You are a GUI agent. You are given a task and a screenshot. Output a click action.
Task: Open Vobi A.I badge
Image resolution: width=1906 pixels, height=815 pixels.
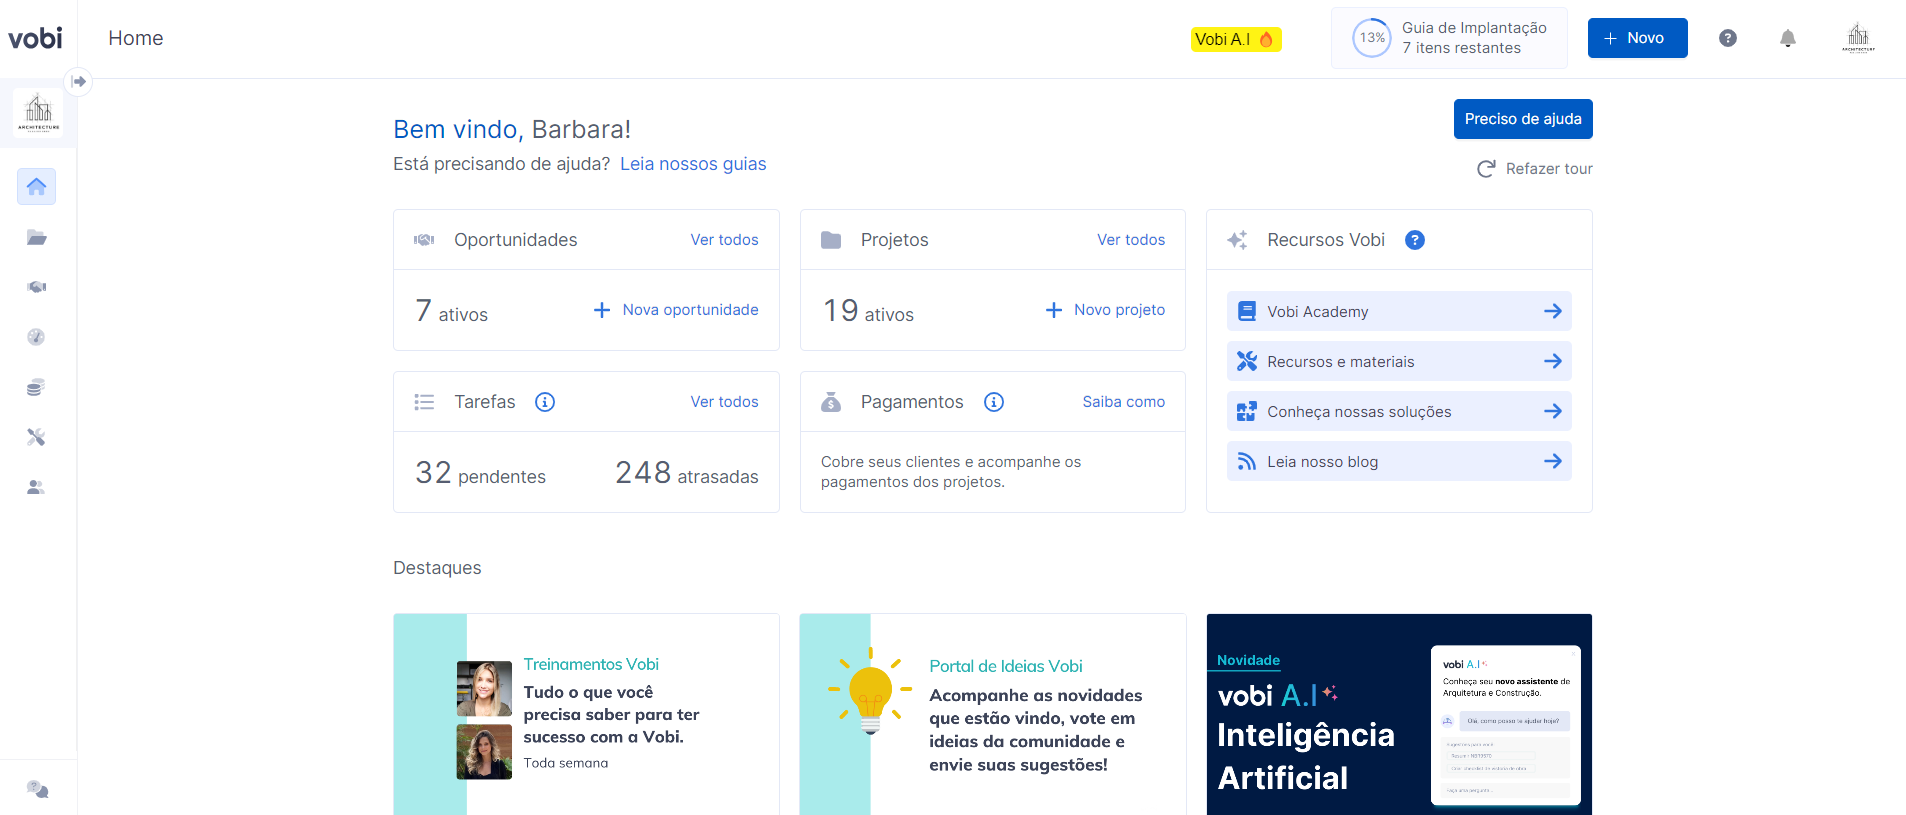1236,39
